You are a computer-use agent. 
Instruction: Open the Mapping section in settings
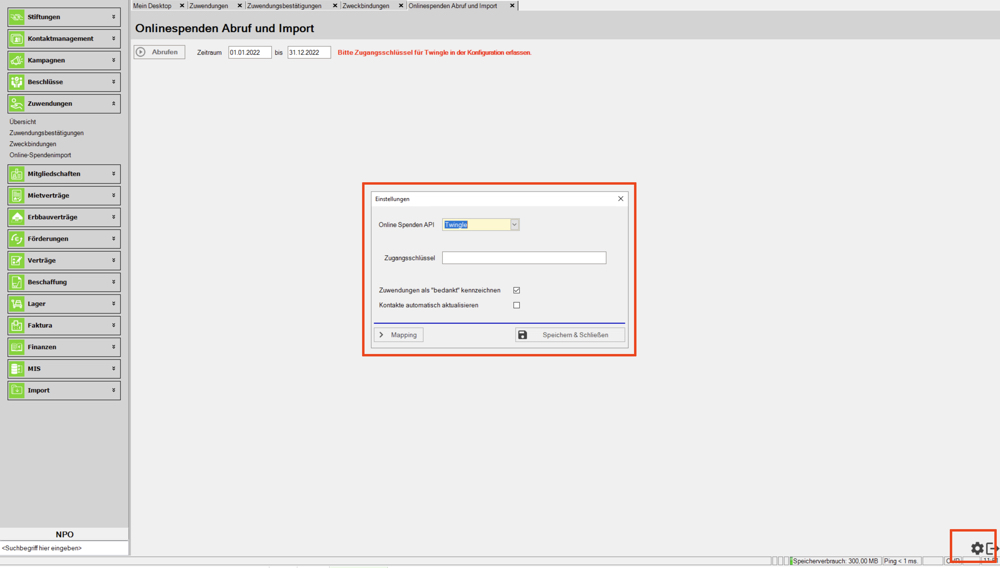click(x=399, y=335)
